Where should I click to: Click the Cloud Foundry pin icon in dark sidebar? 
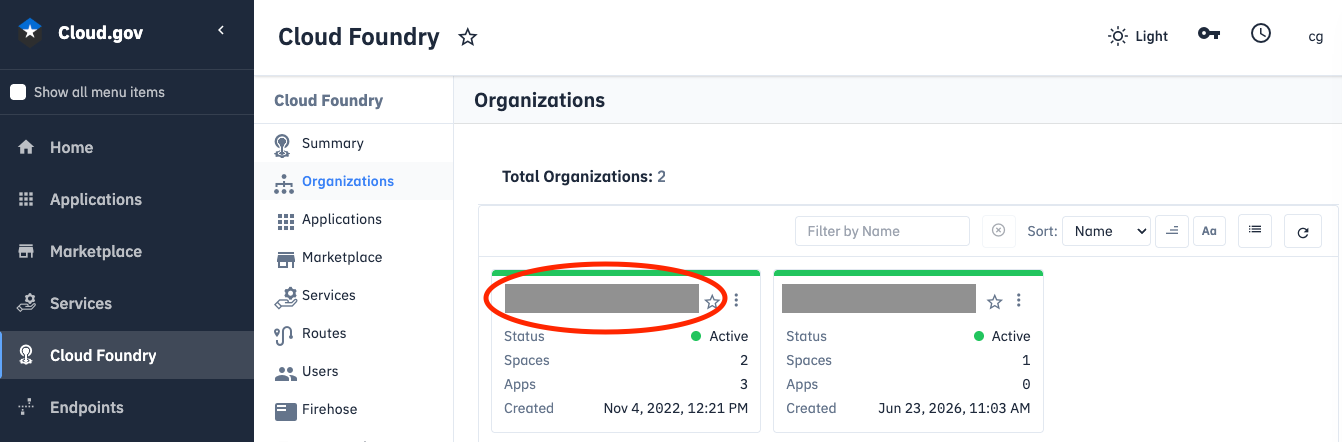point(27,355)
